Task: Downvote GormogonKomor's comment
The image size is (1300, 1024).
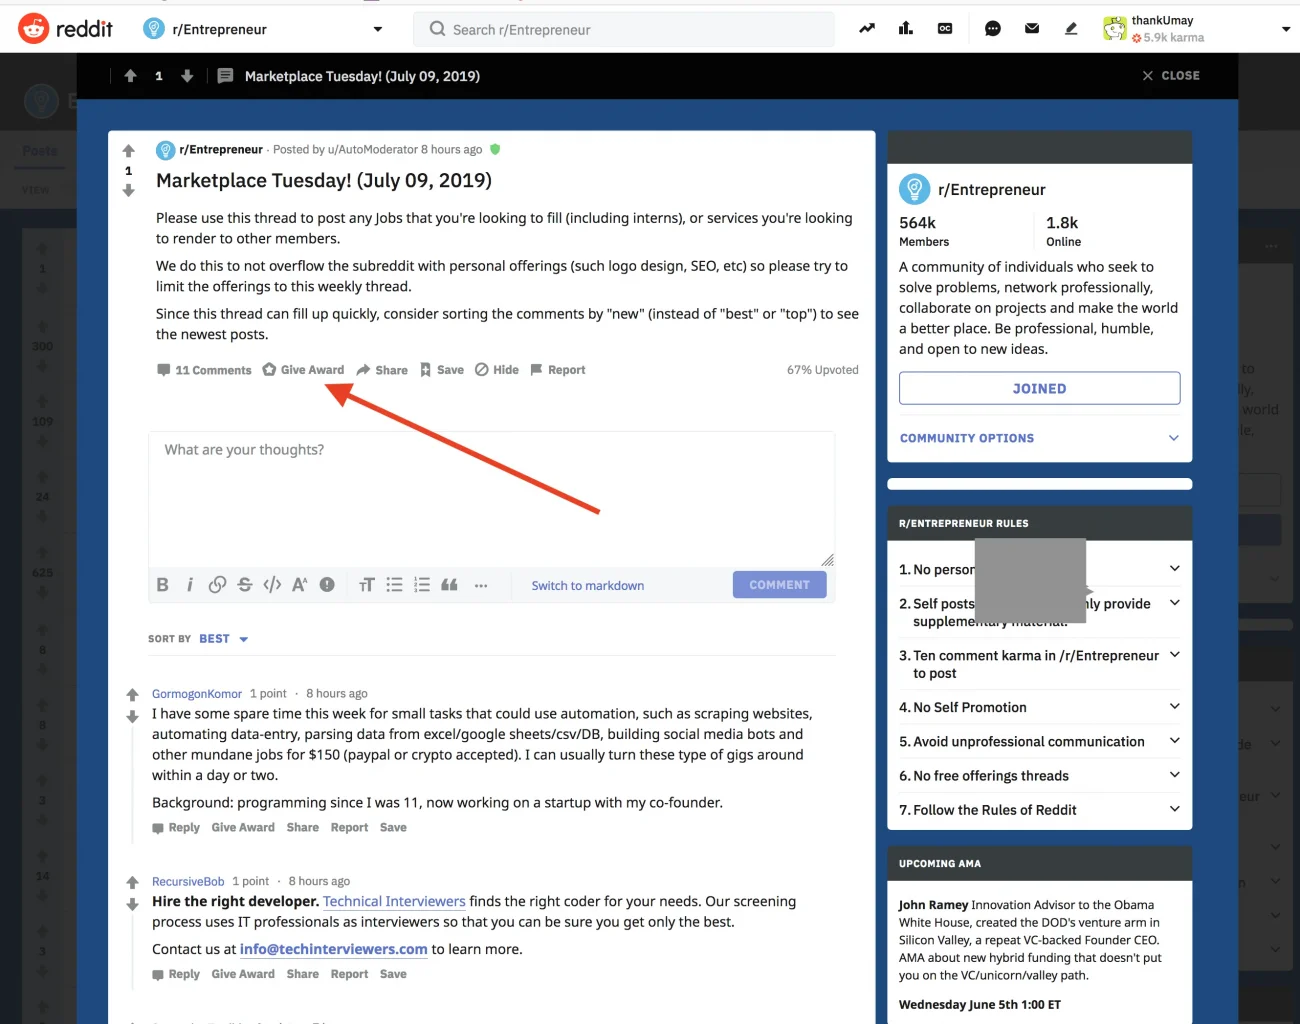Action: point(132,717)
